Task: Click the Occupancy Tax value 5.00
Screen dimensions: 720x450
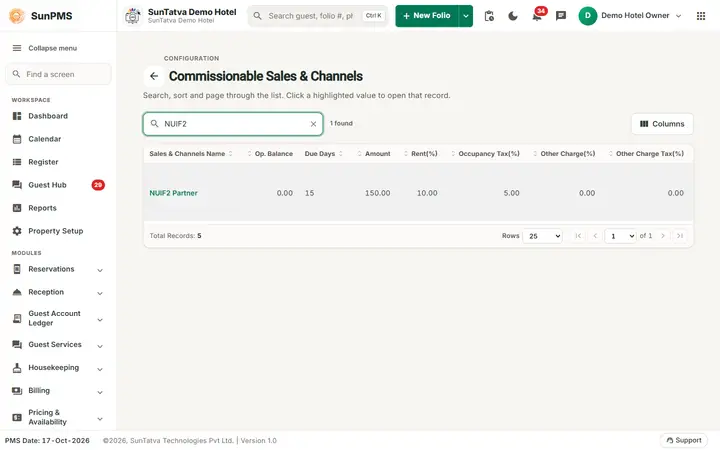Action: [512, 193]
